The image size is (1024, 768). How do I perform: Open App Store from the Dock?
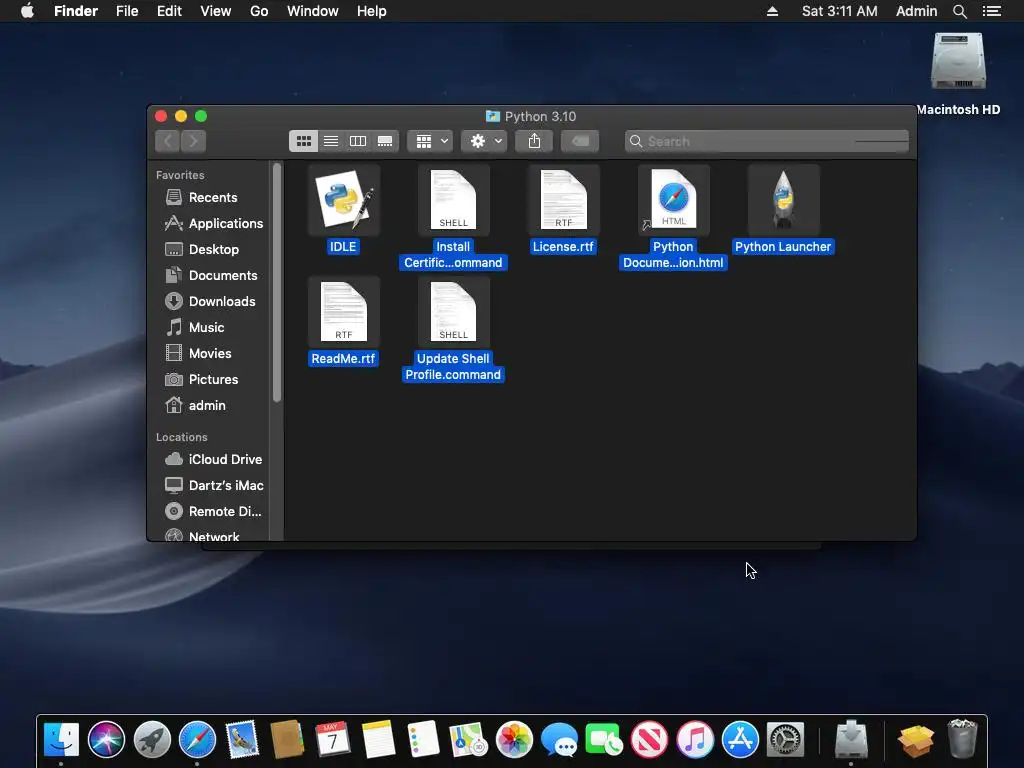click(x=740, y=740)
